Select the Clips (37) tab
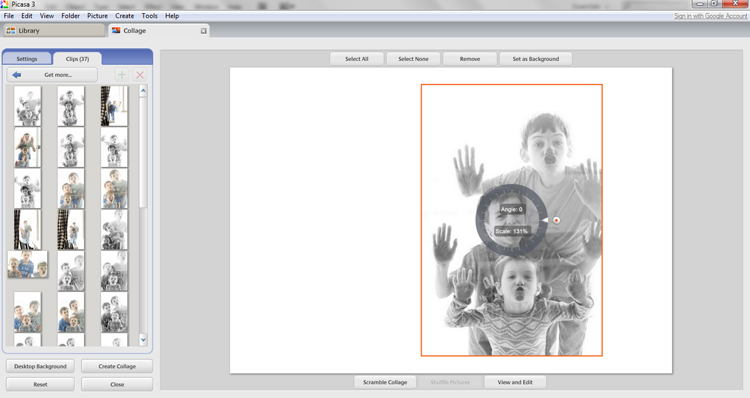This screenshot has width=750, height=398. tap(77, 59)
